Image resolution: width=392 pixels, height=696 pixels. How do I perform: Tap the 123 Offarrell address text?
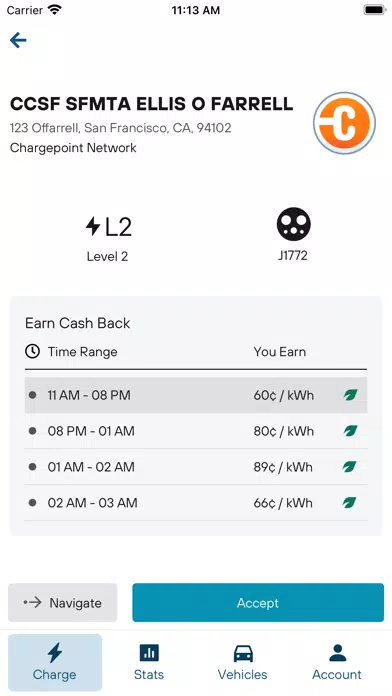pyautogui.click(x=120, y=128)
